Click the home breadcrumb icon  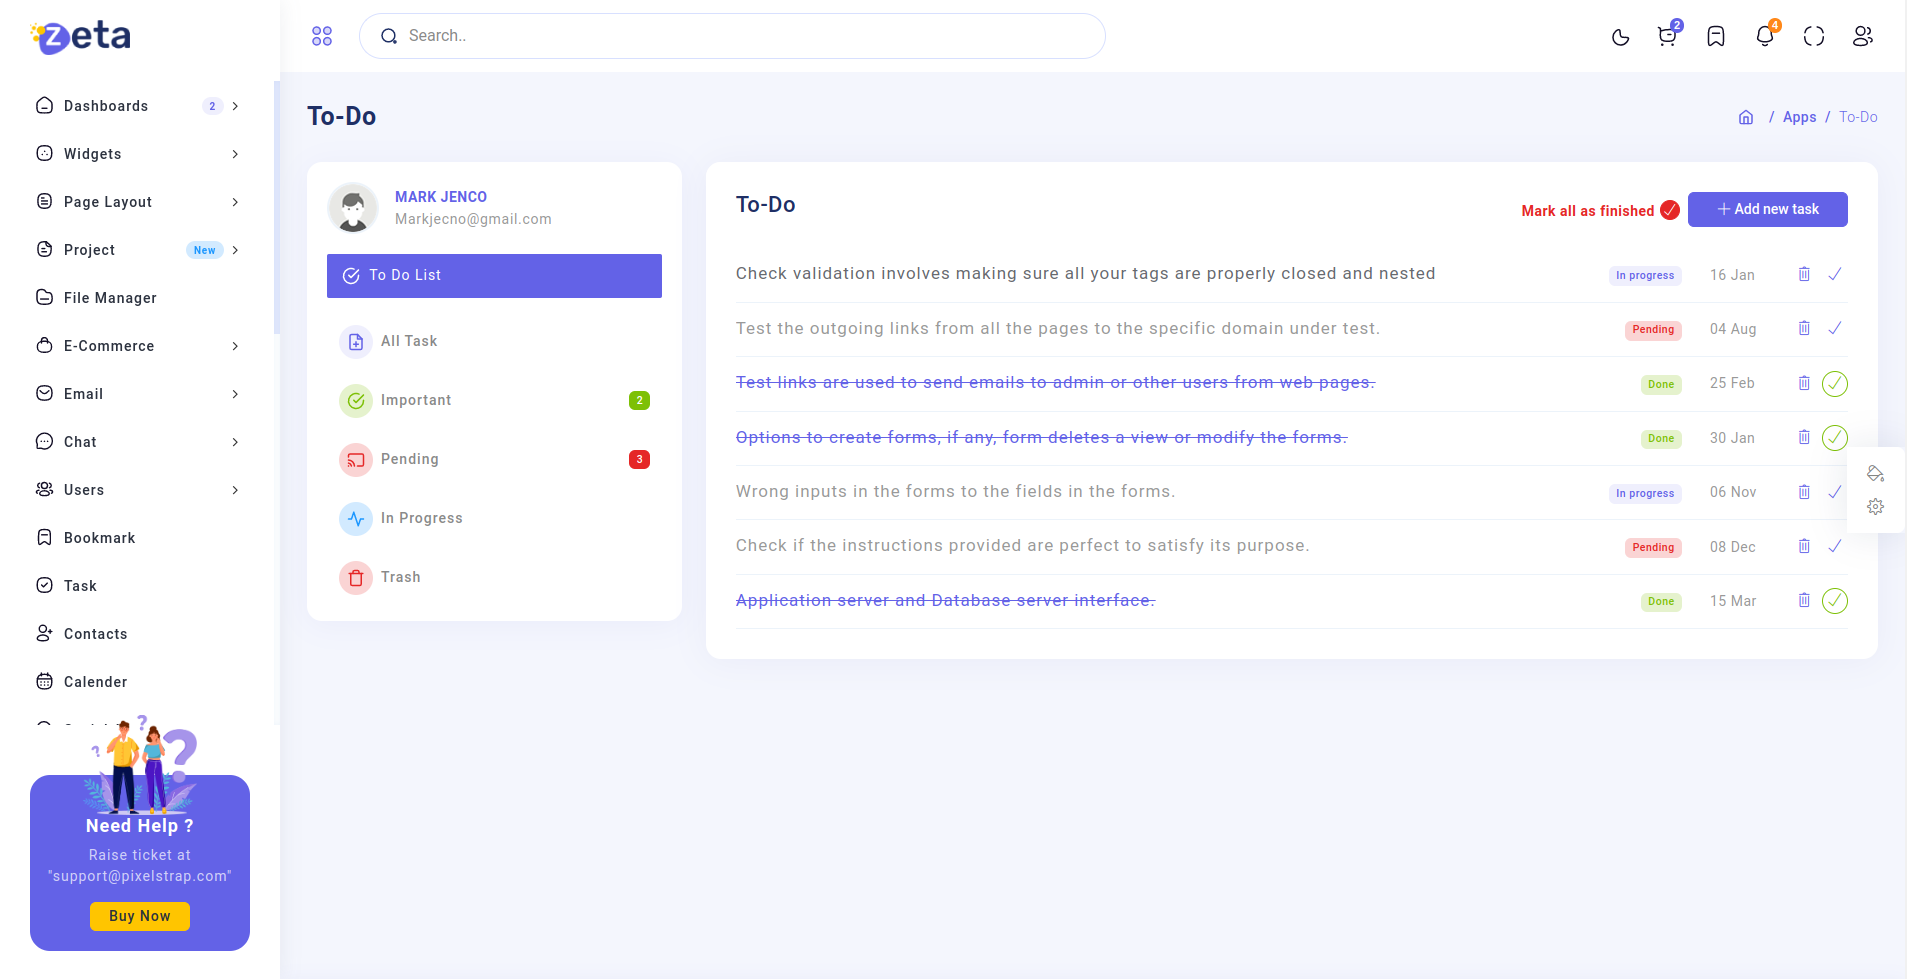pos(1746,117)
